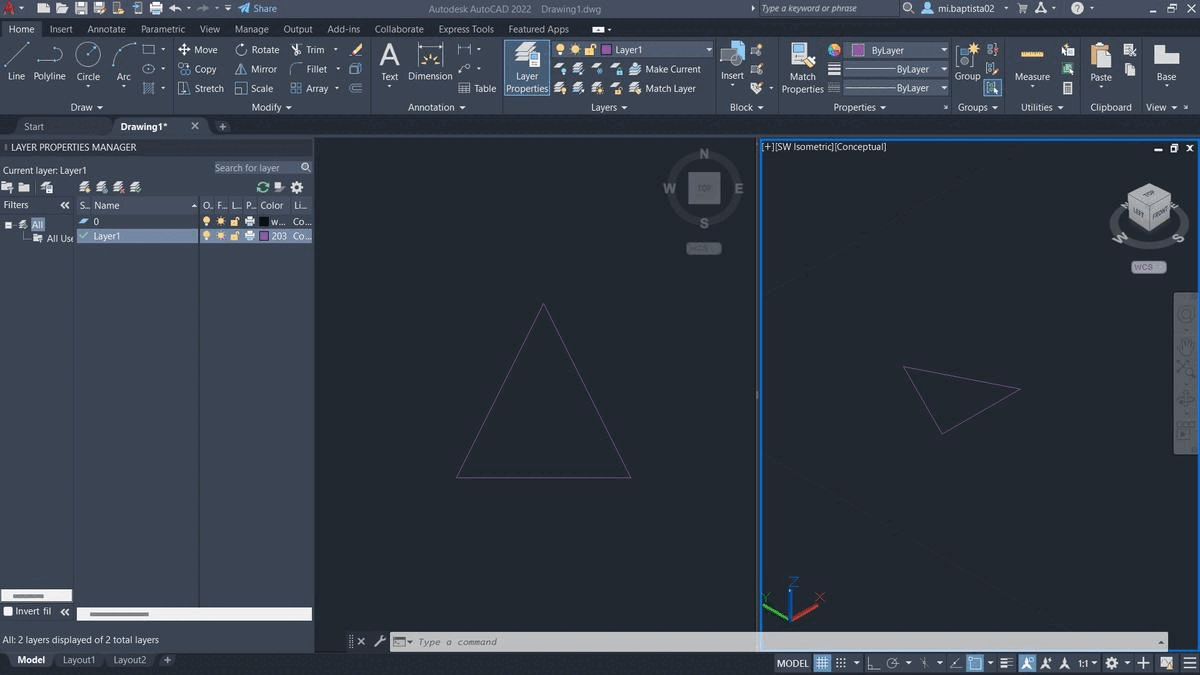Activate the Move tool
This screenshot has width=1200, height=675.
click(197, 49)
